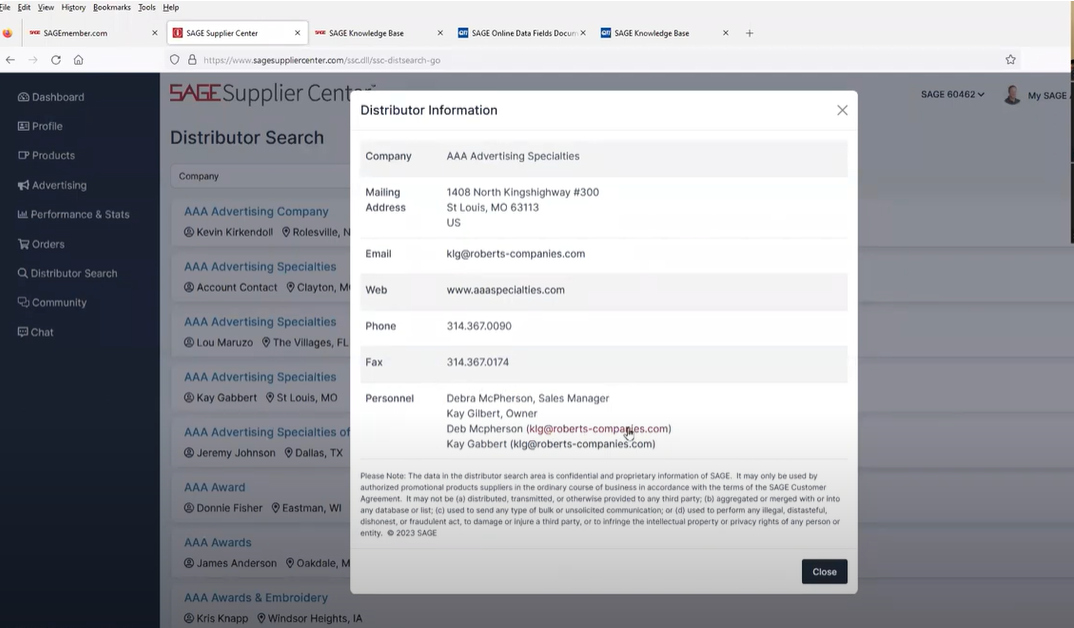The width and height of the screenshot is (1074, 628).
Task: Bookmark this page with star icon
Action: (x=1010, y=60)
